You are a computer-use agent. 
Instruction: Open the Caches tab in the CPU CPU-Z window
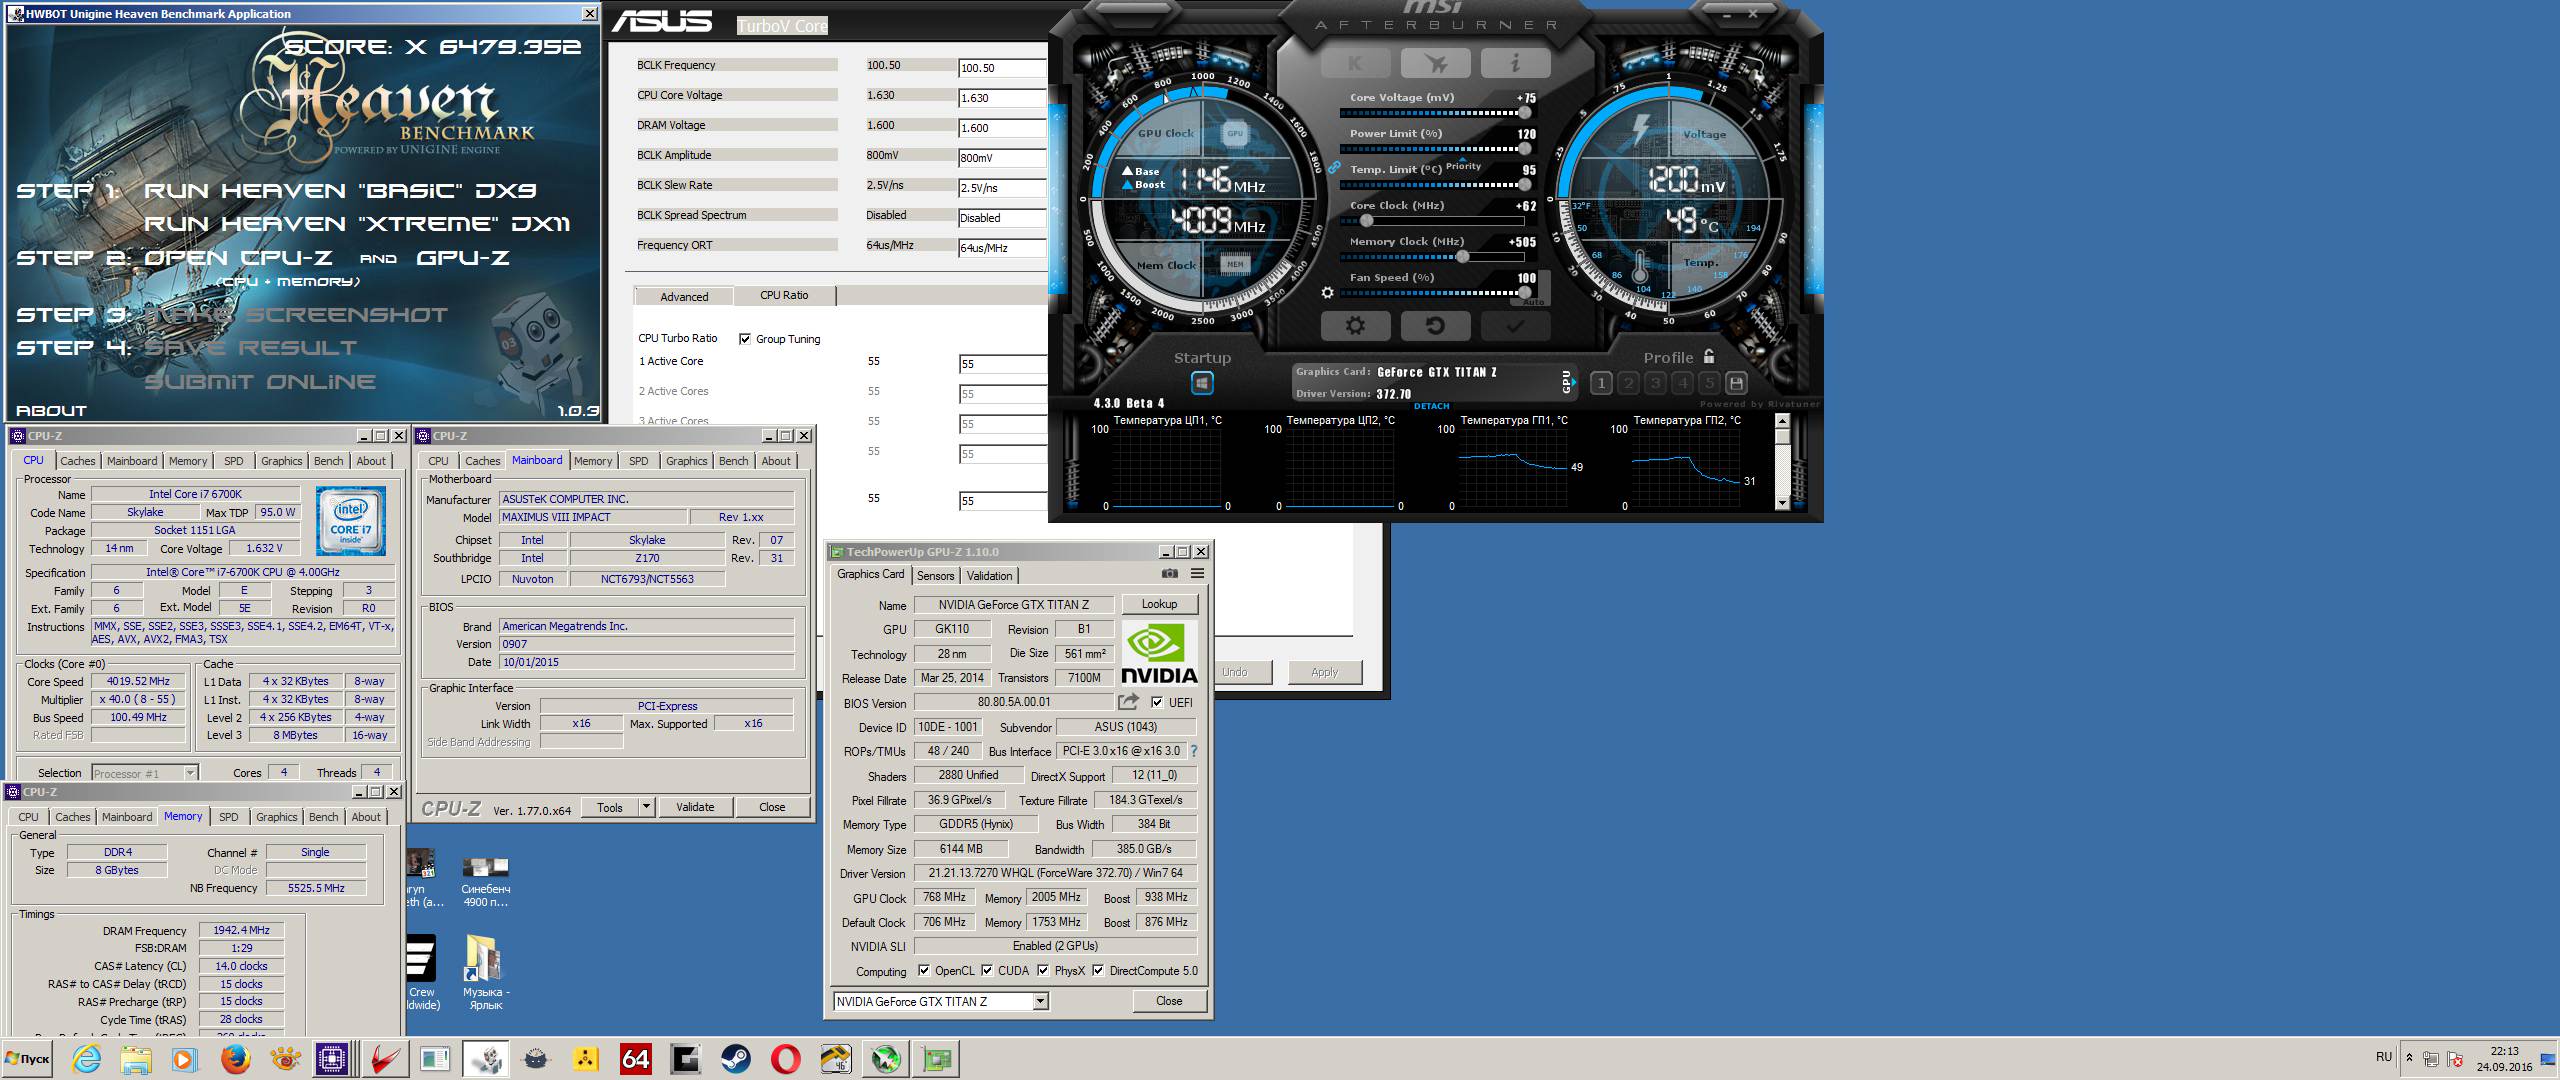77,461
